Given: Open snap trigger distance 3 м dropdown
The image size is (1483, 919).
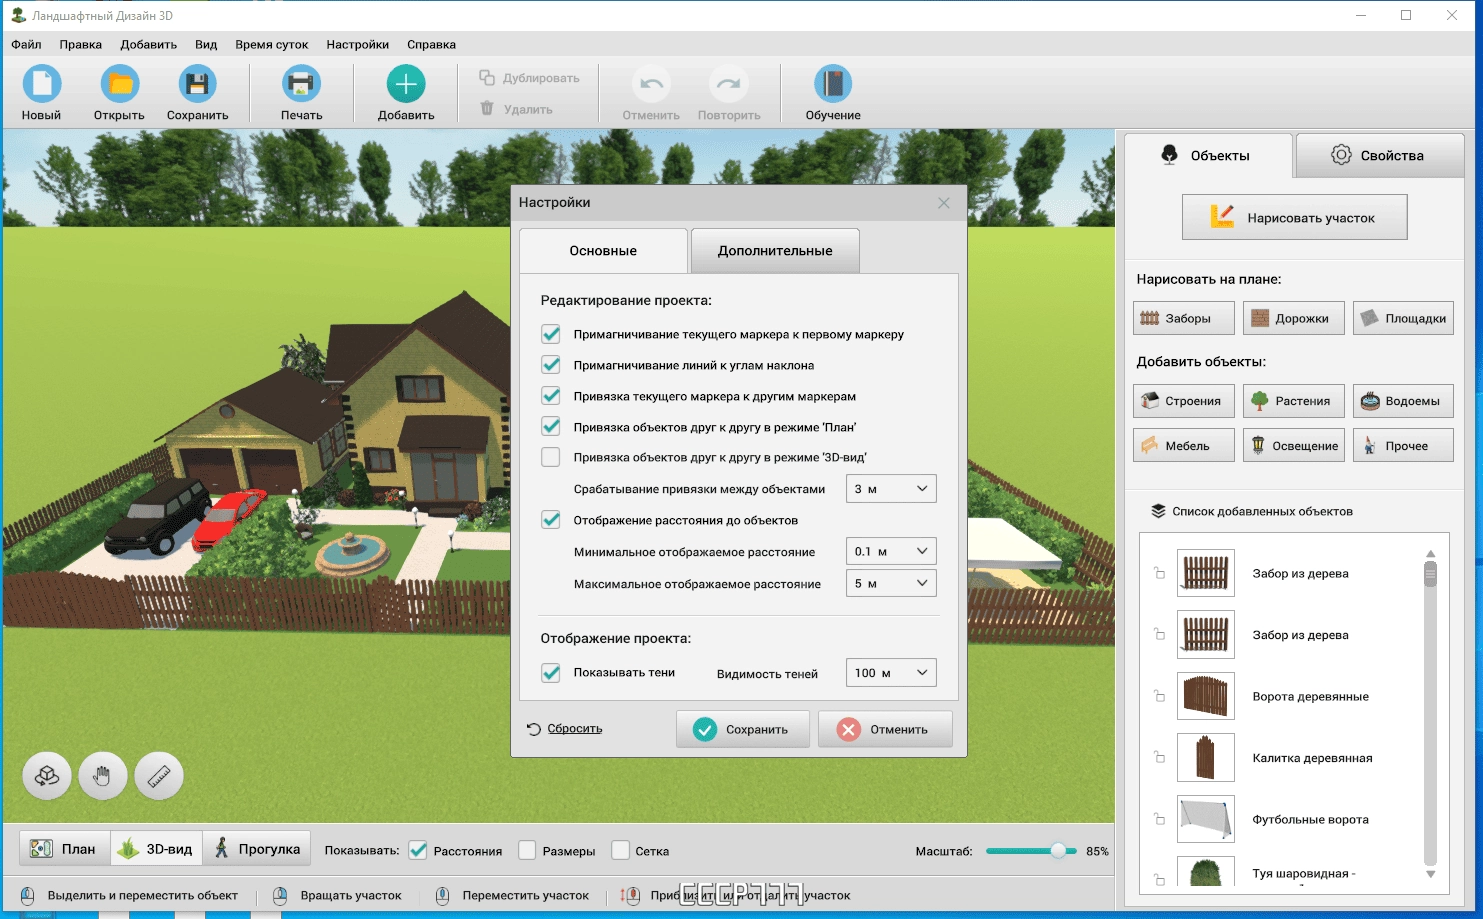Looking at the screenshot, I should 891,489.
